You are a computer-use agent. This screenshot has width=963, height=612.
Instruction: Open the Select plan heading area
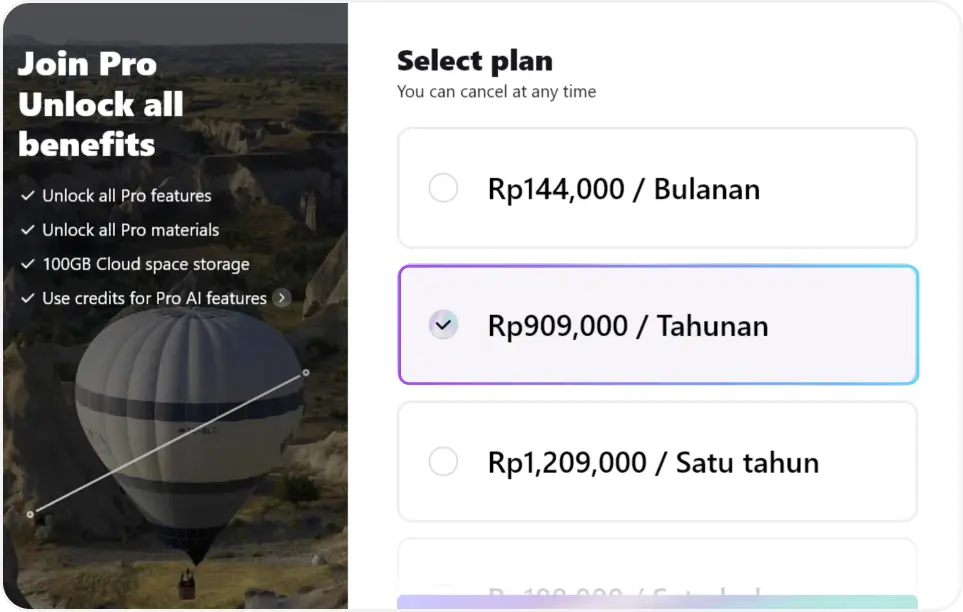475,60
